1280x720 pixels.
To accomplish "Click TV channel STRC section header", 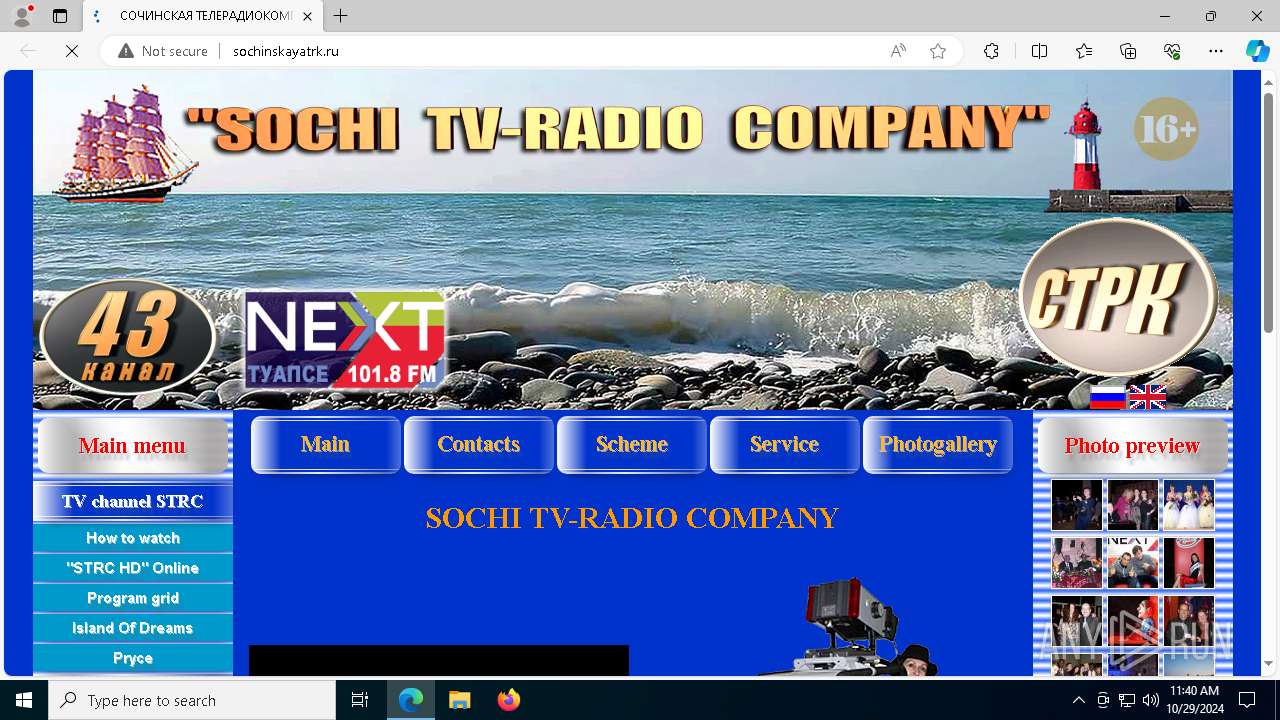I will (133, 501).
